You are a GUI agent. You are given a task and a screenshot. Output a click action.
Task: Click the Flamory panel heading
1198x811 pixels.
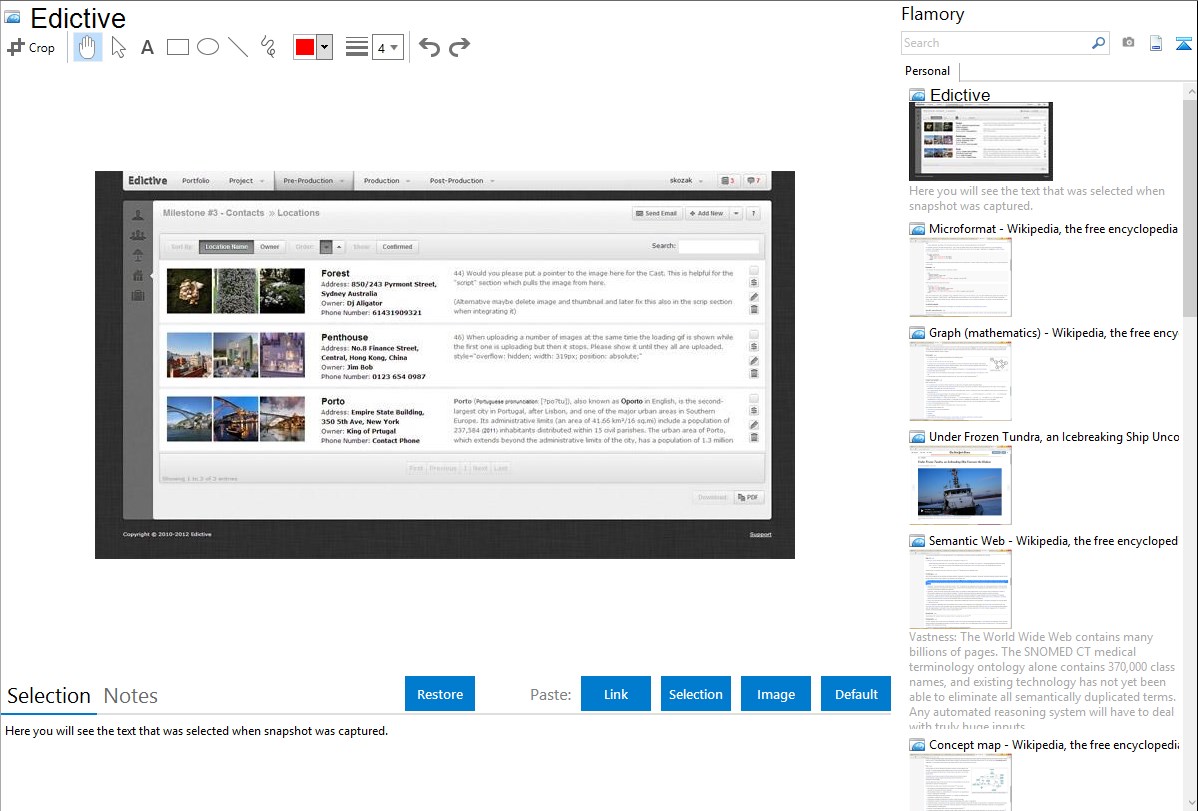(932, 14)
